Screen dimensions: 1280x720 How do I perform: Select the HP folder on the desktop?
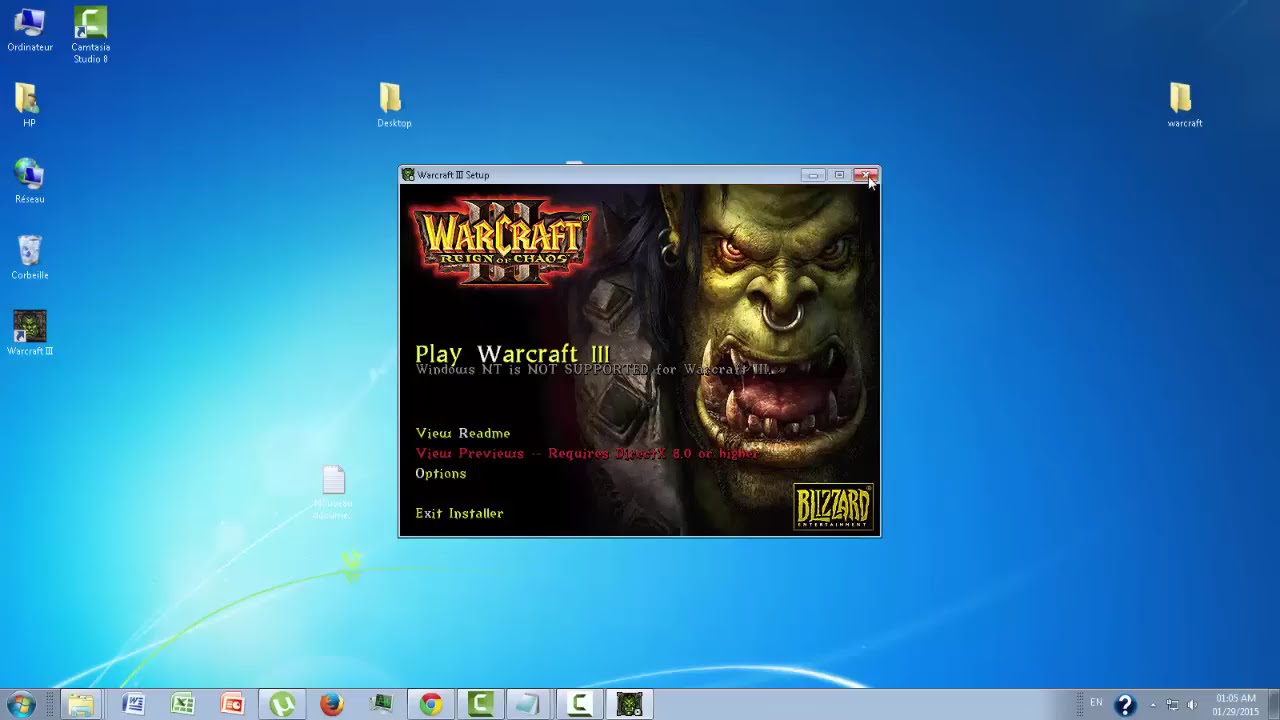29,105
